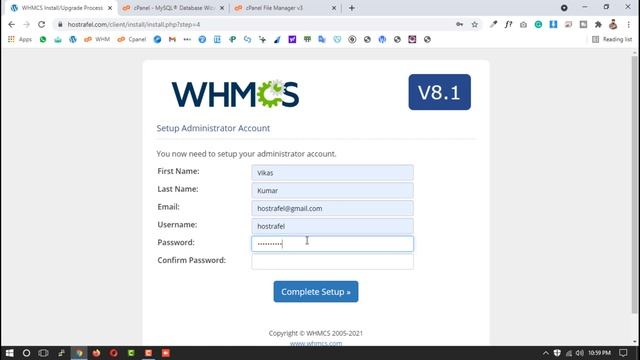Reload the current page
Image resolution: width=640 pixels, height=360 pixels.
pyautogui.click(x=41, y=24)
